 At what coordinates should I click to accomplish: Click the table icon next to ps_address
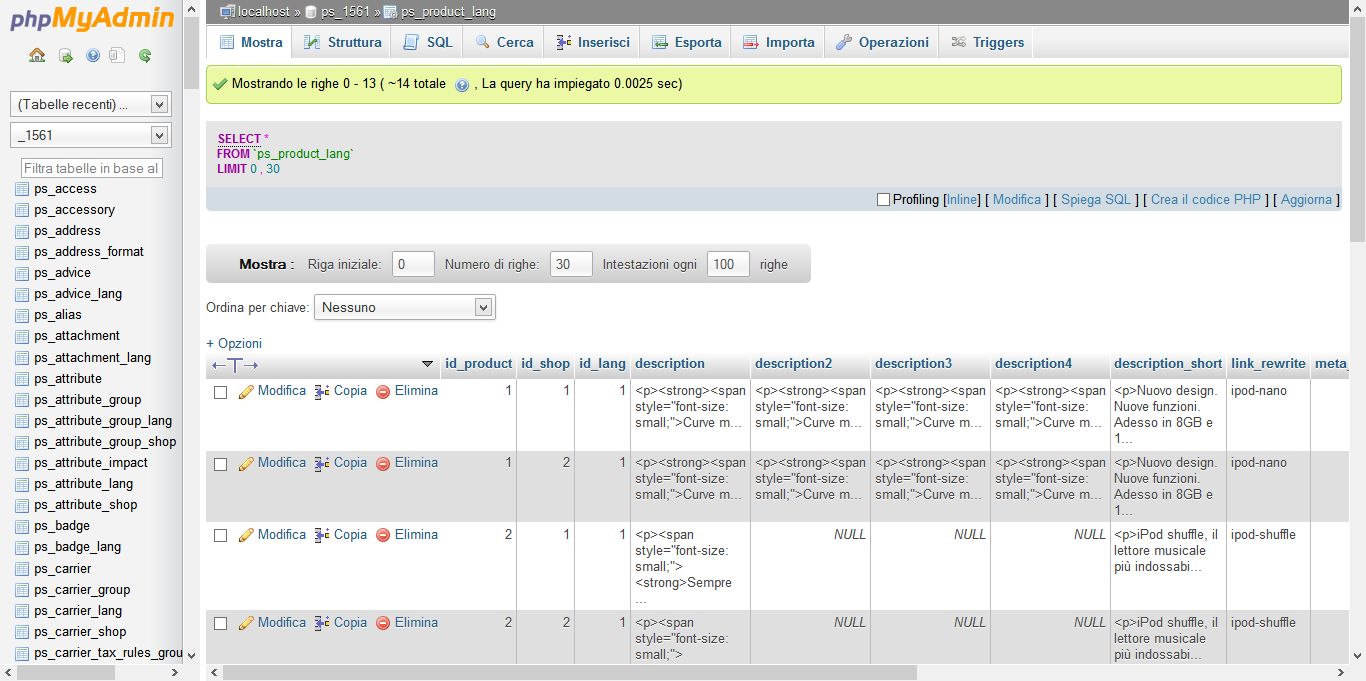tap(22, 231)
